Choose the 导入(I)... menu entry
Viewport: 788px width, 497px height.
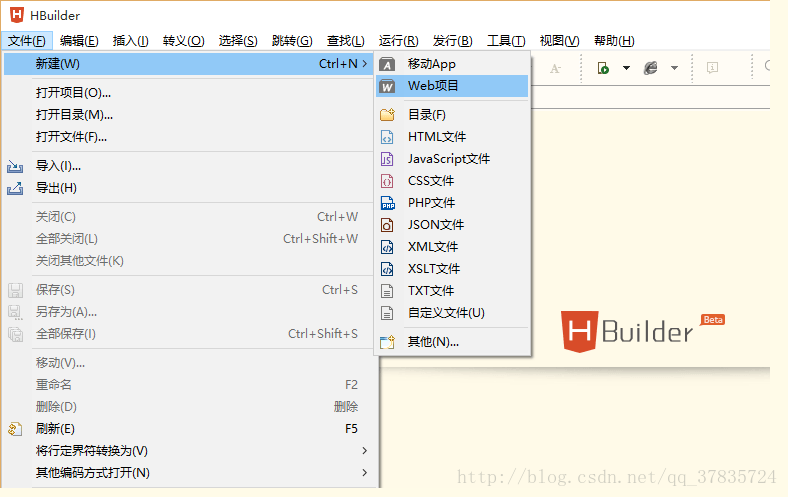[188, 166]
